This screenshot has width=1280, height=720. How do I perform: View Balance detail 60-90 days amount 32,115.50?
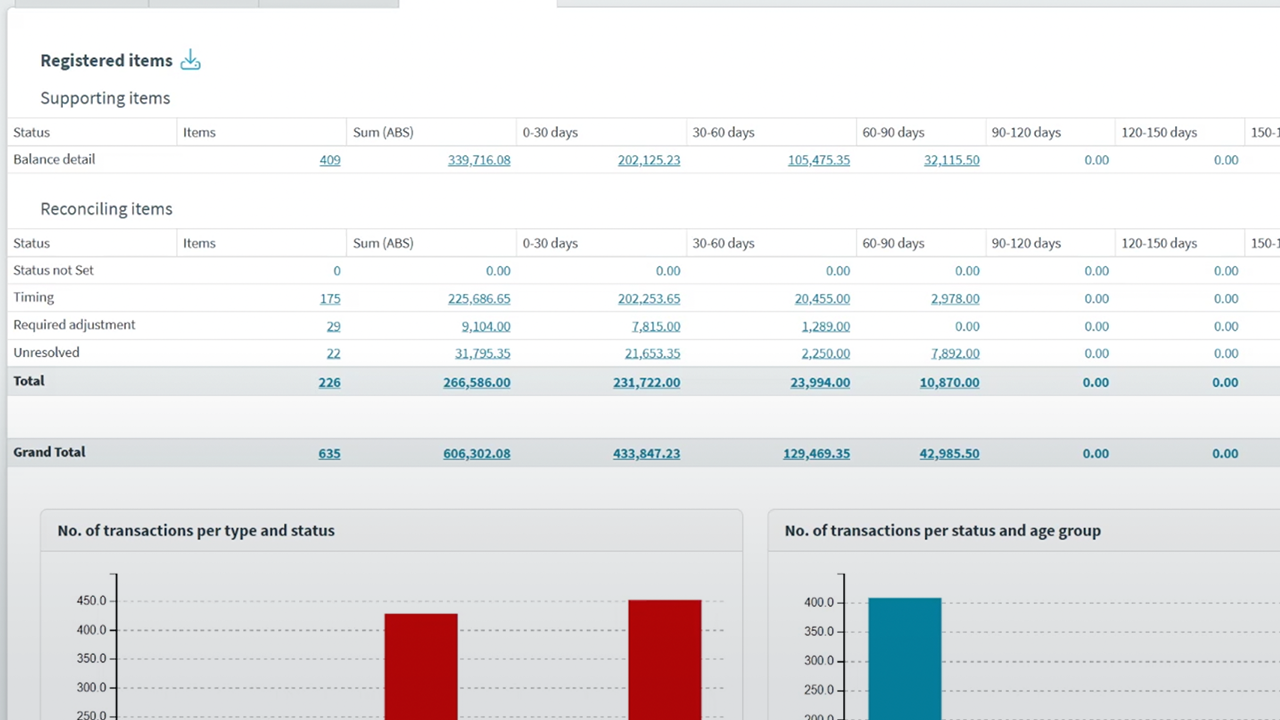(x=952, y=160)
